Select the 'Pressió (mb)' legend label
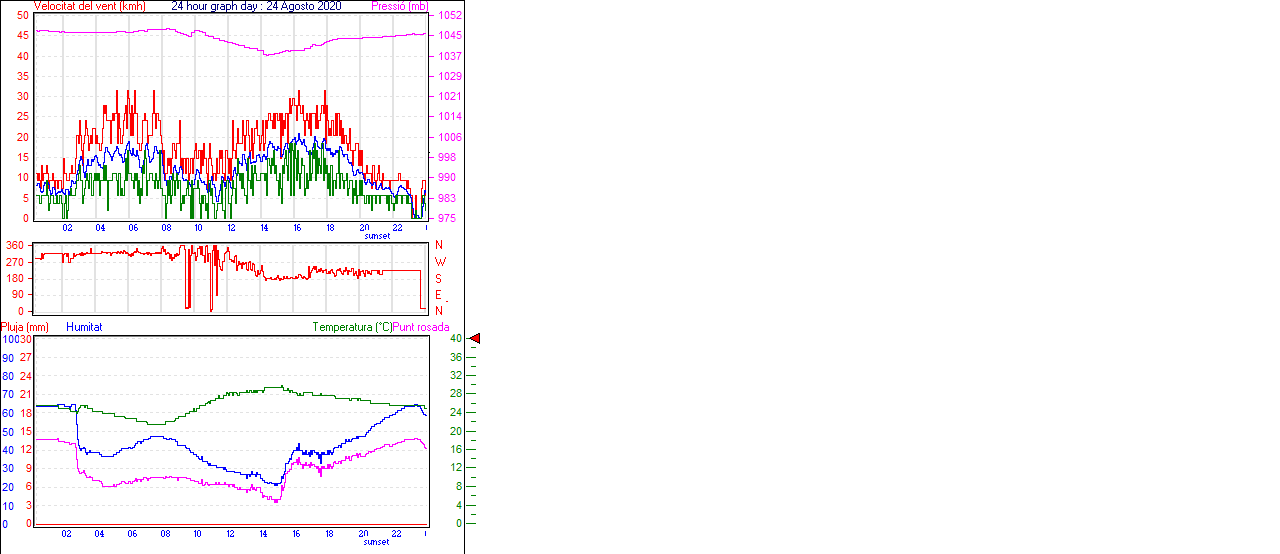1280x554 pixels. (398, 6)
